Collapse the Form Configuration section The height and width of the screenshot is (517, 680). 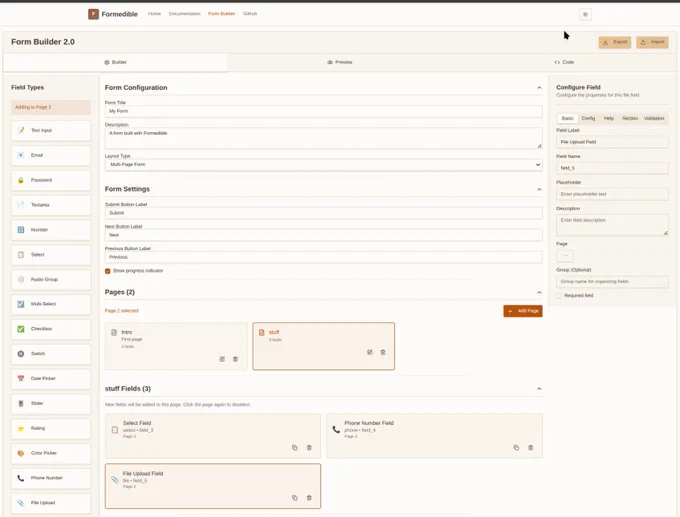[x=539, y=88]
